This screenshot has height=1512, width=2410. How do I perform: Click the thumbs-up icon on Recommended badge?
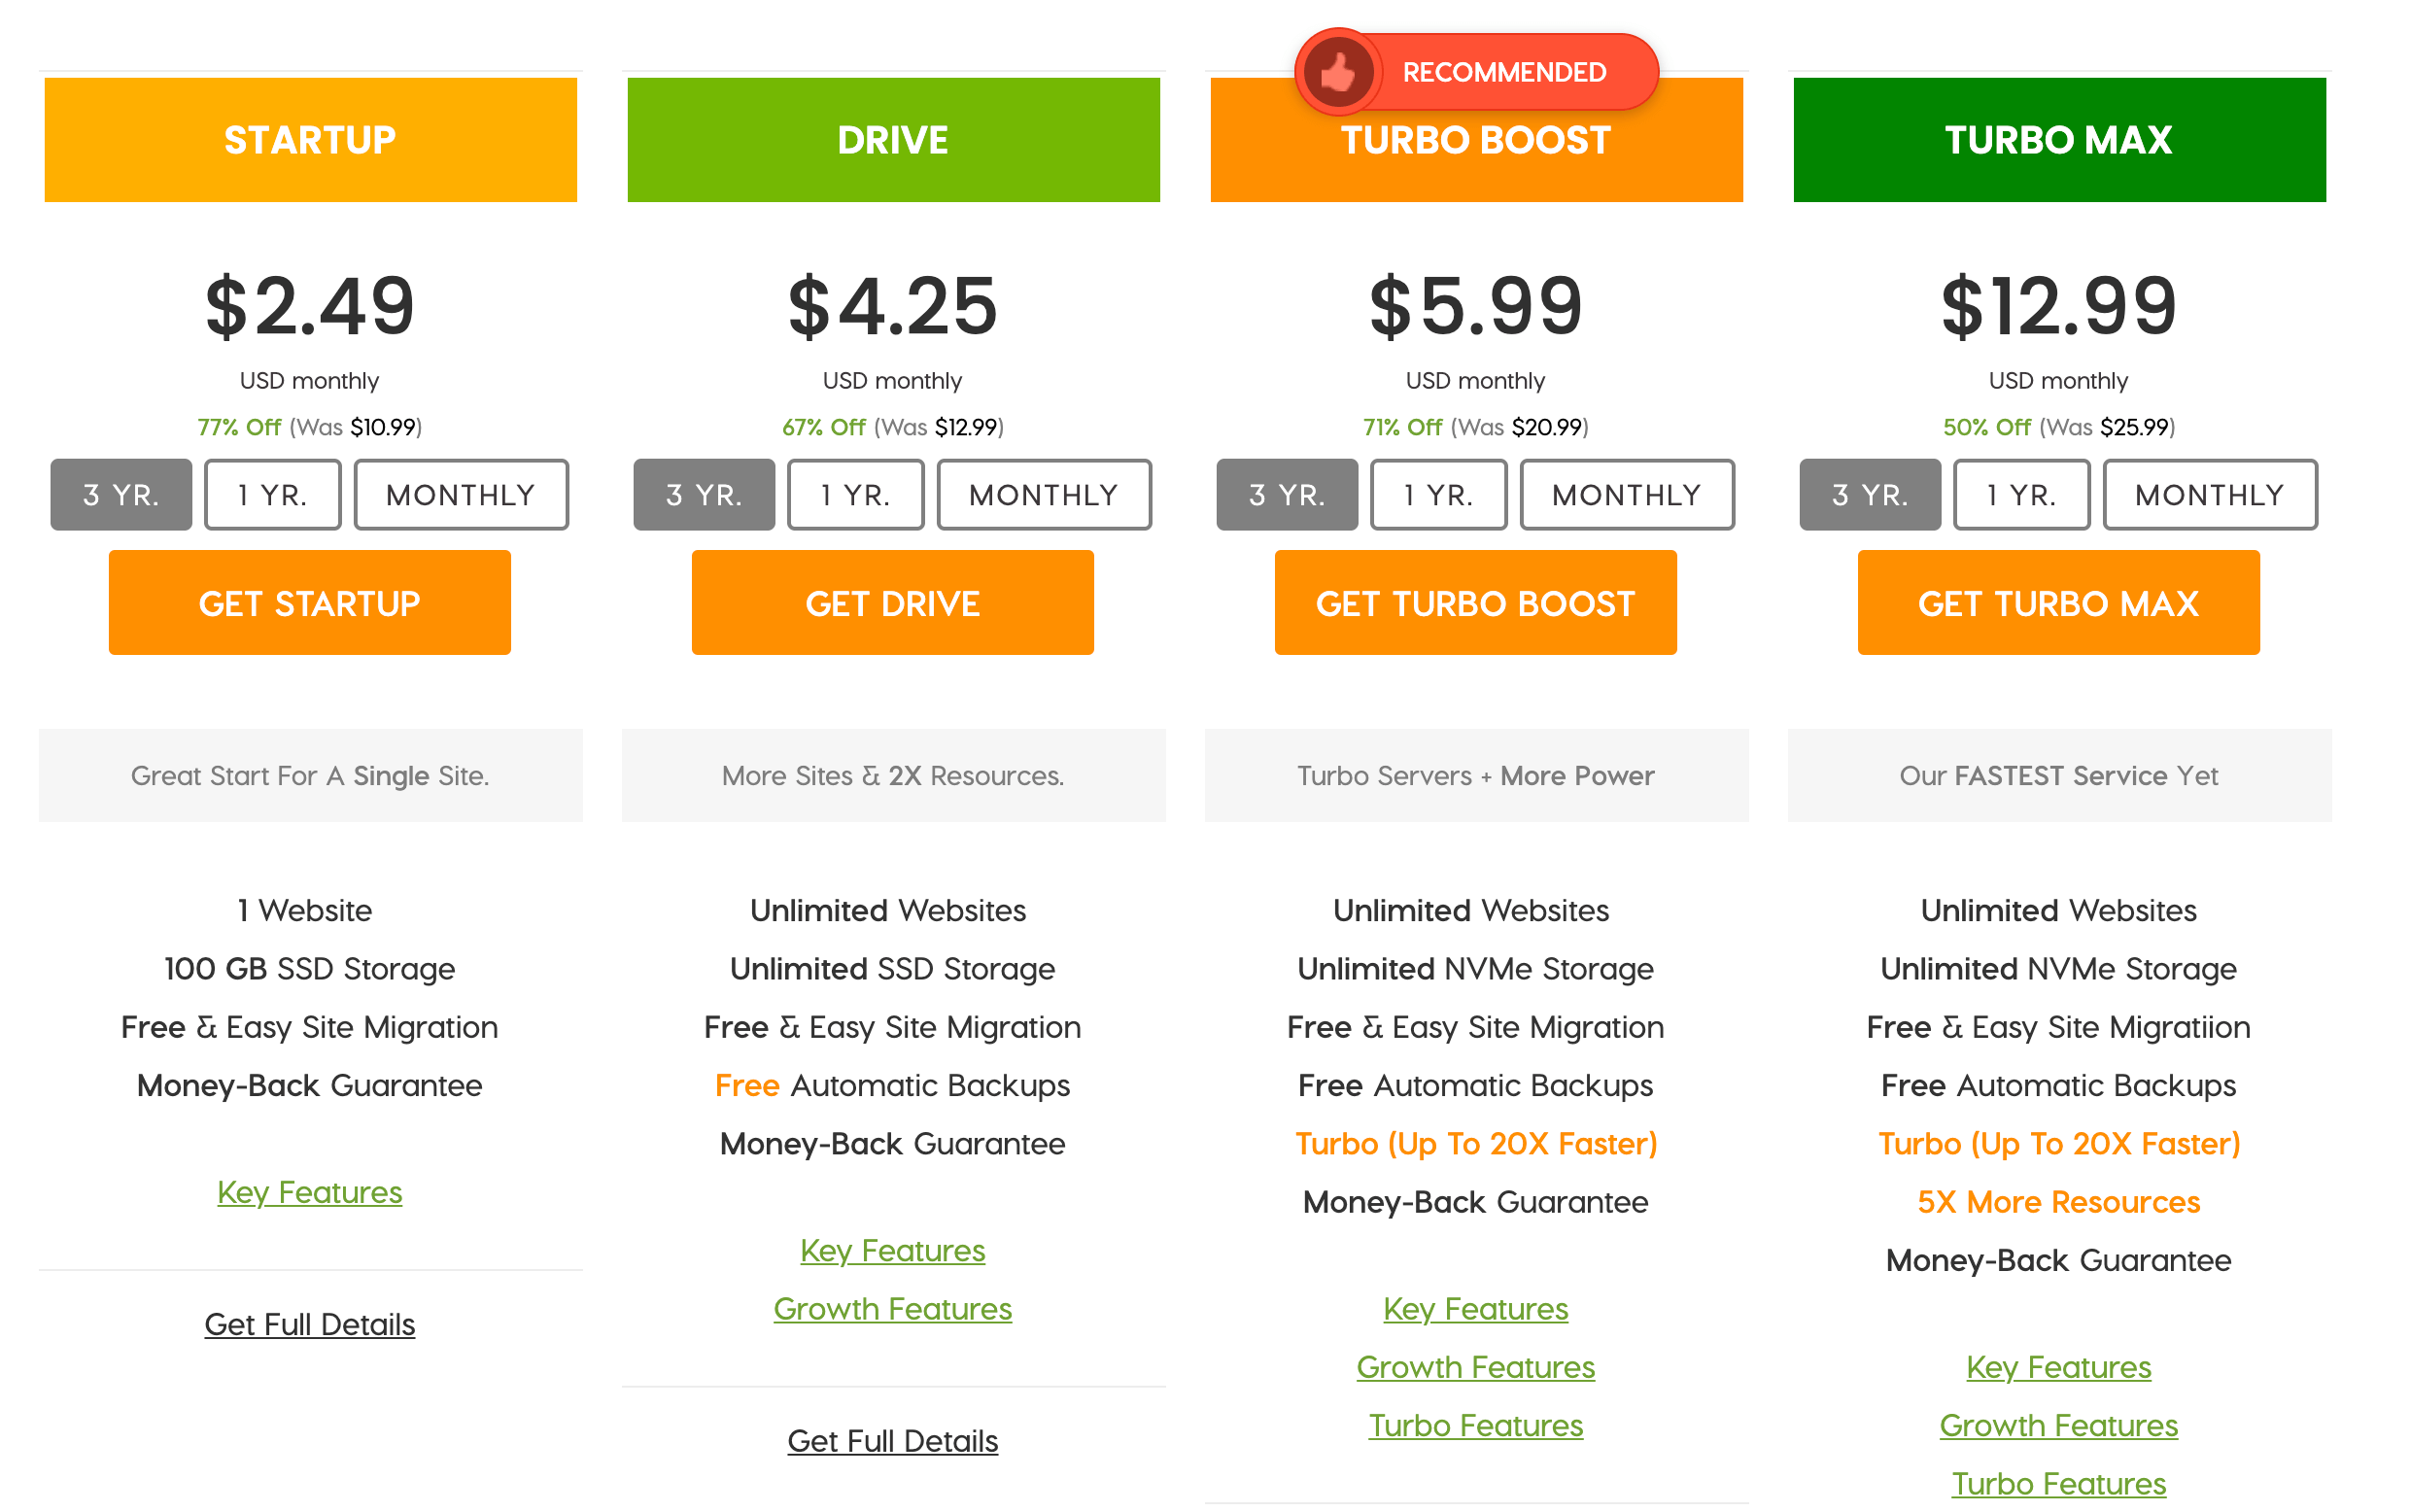(1338, 72)
